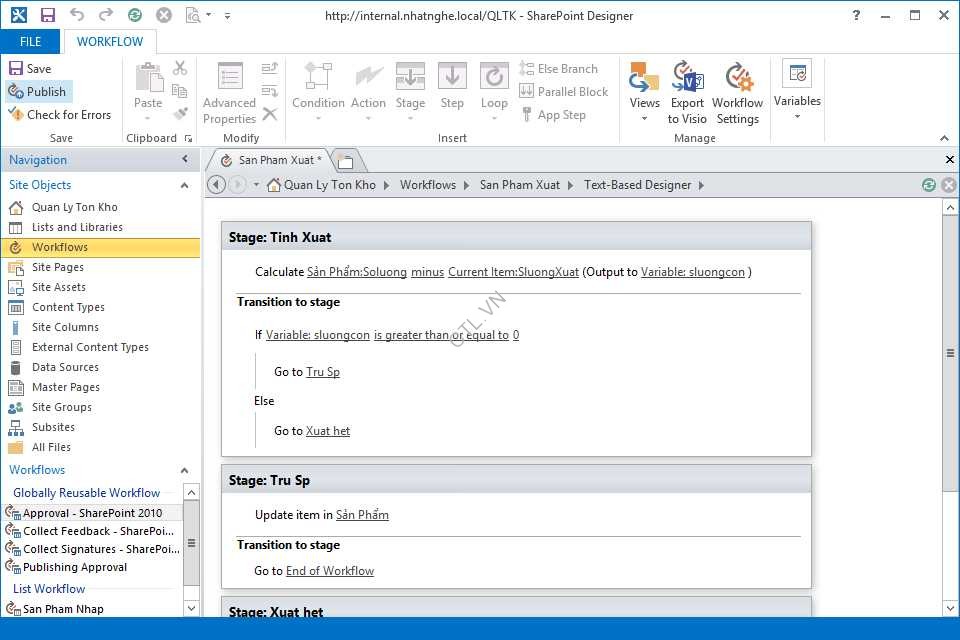Open the FILE tab
Image resolution: width=960 pixels, height=640 pixels.
[30, 42]
